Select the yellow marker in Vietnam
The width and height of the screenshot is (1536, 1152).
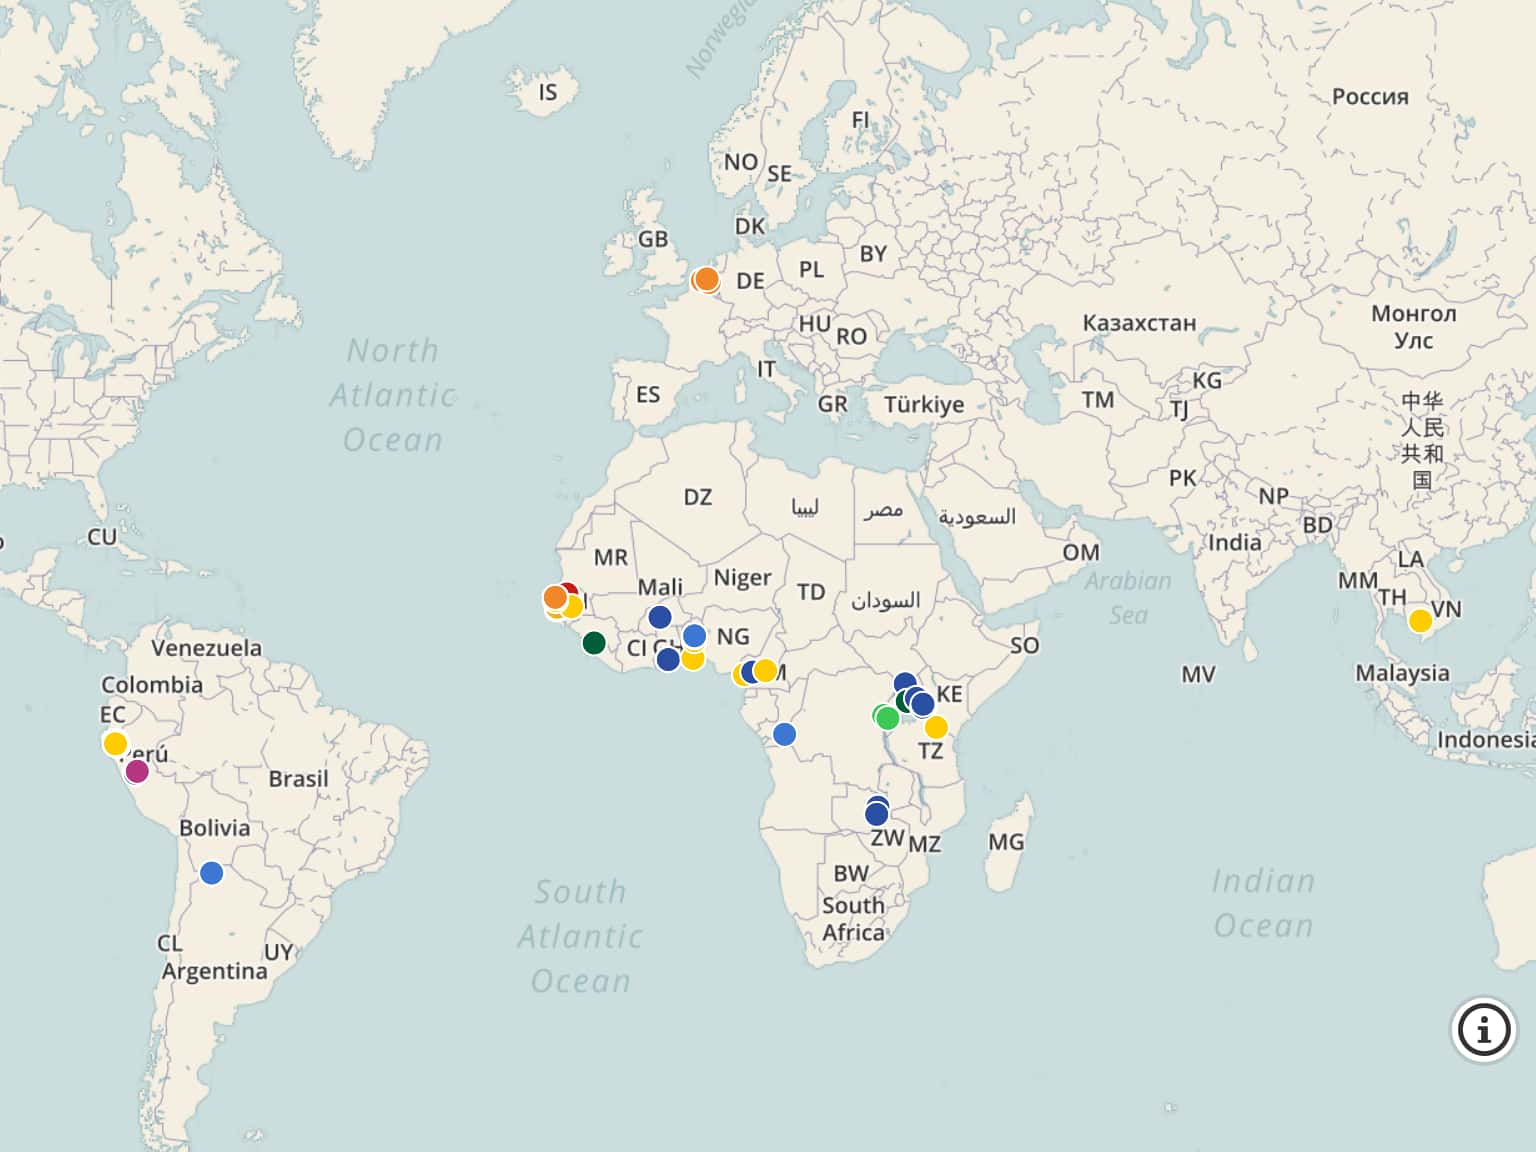click(x=1421, y=620)
